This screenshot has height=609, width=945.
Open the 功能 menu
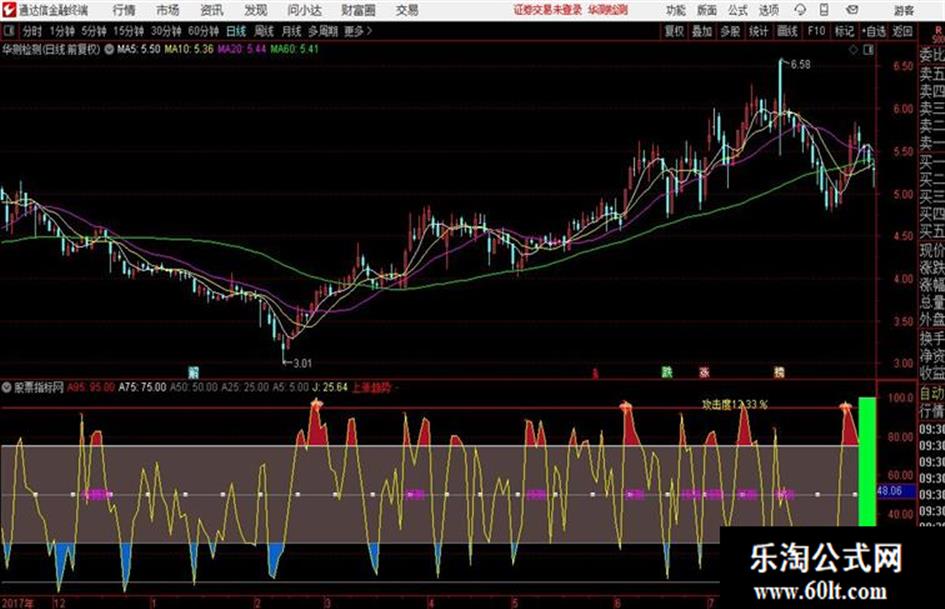[676, 10]
